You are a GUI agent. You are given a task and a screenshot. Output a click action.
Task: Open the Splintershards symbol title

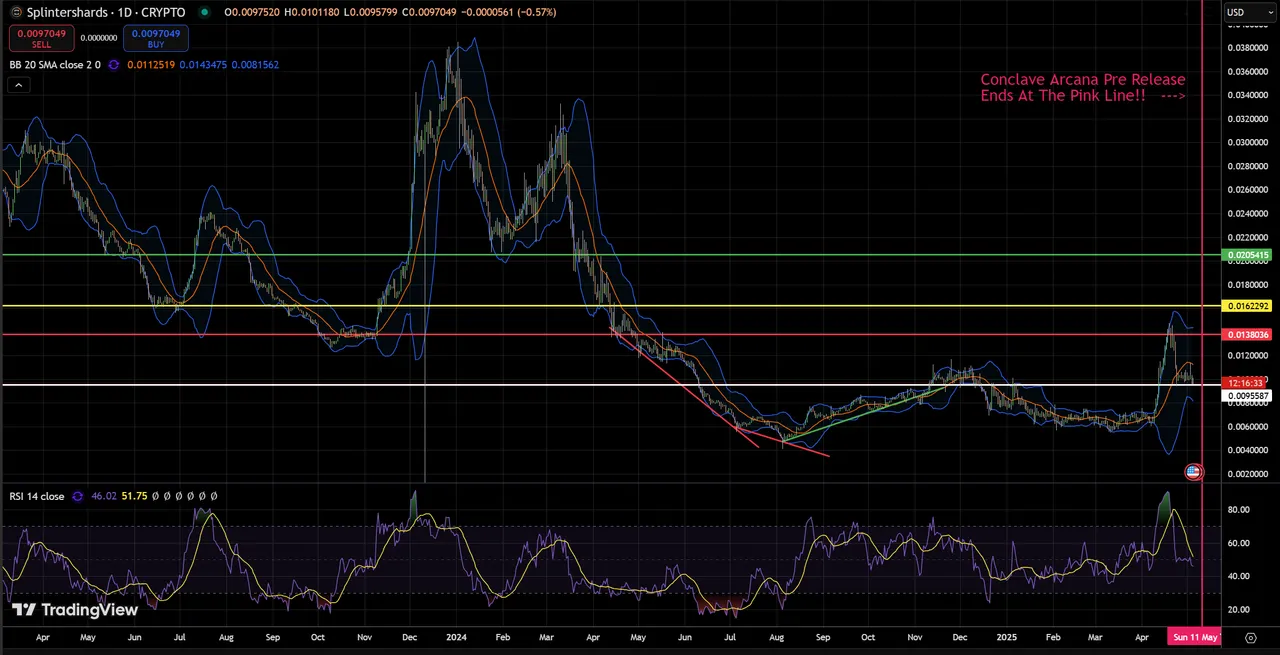(106, 12)
